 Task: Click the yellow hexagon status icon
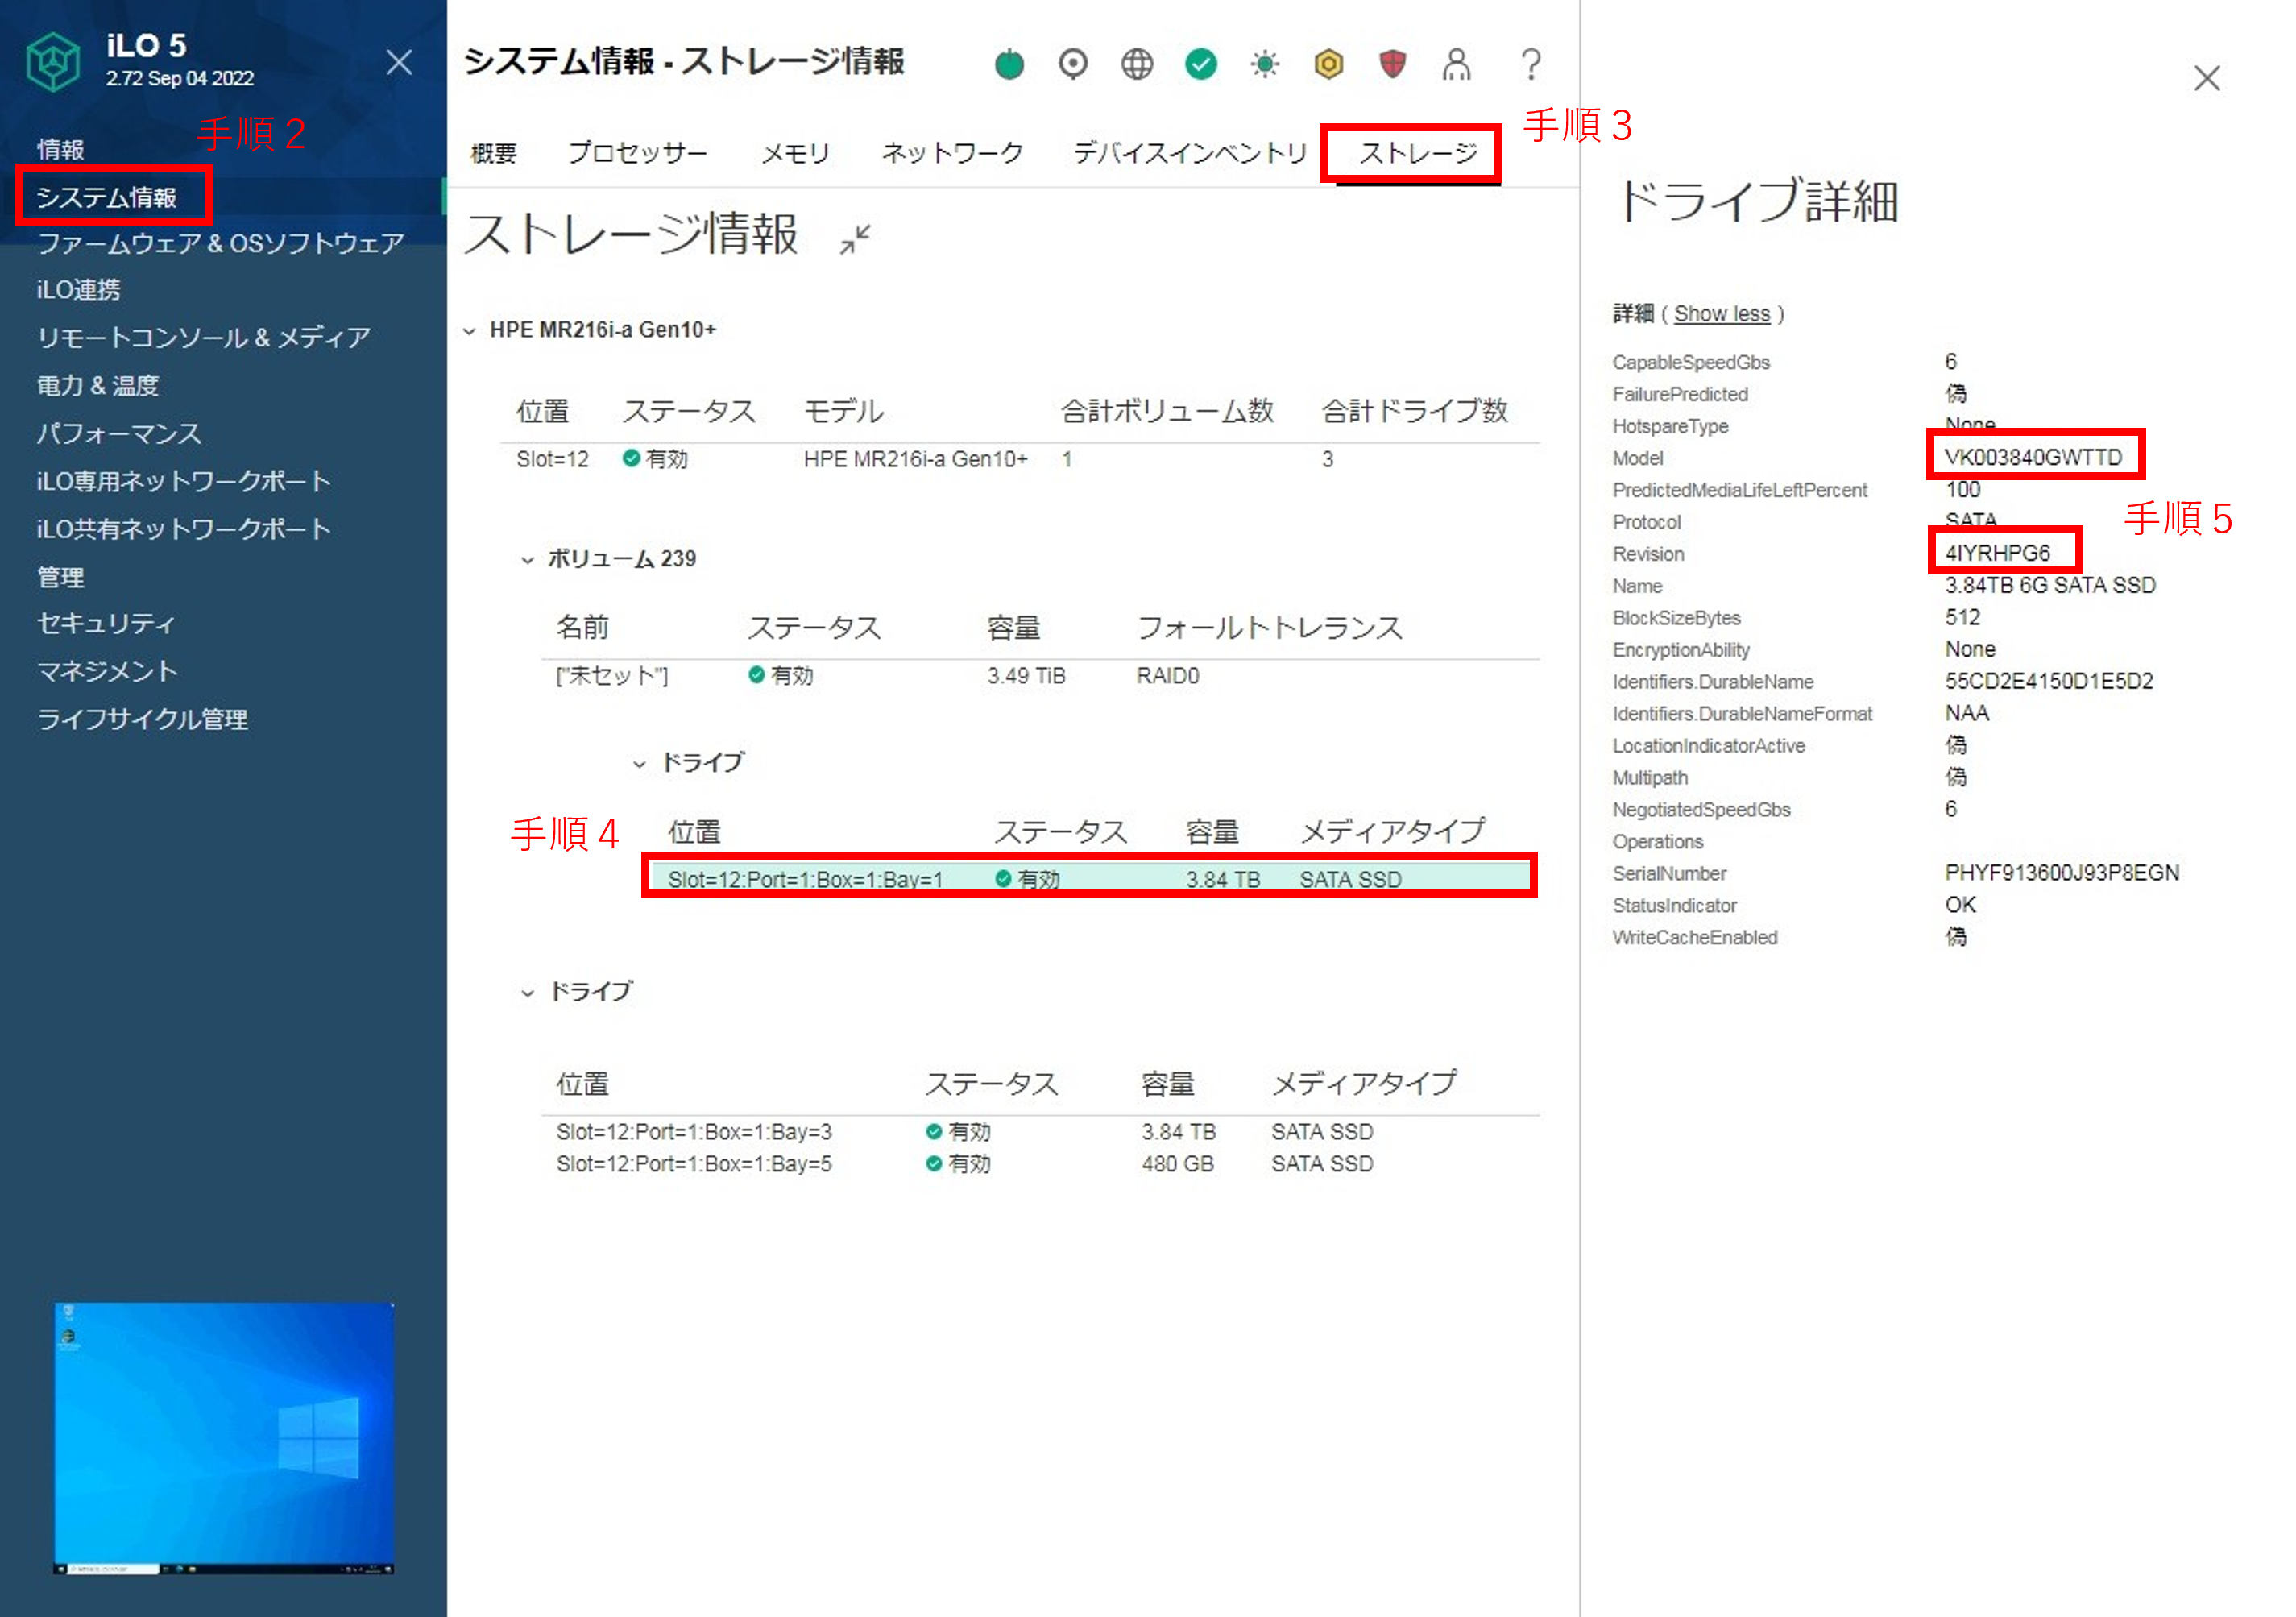1329,64
